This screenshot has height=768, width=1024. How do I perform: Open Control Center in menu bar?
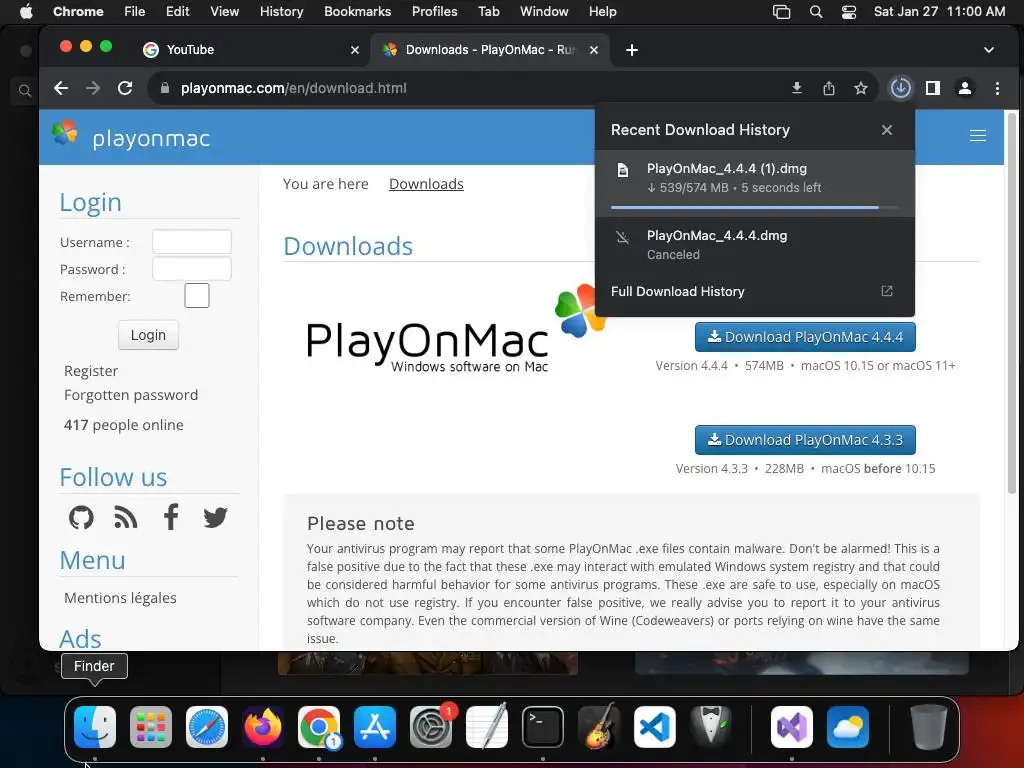848,12
